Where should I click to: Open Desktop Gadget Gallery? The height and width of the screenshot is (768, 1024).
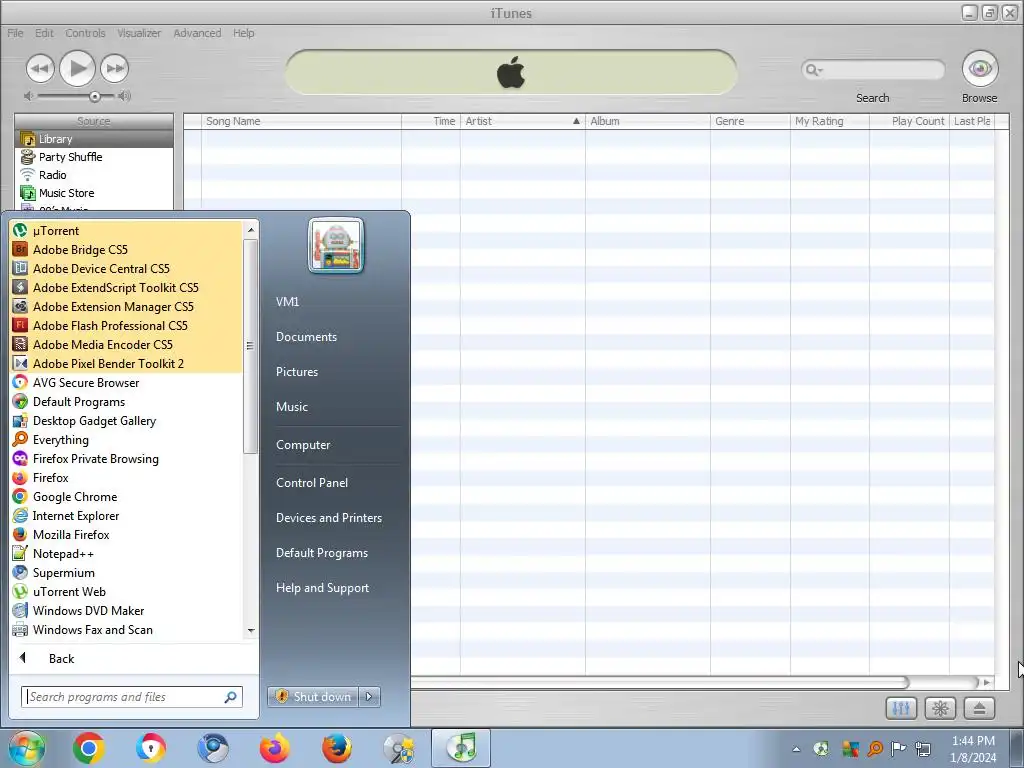click(x=127, y=421)
